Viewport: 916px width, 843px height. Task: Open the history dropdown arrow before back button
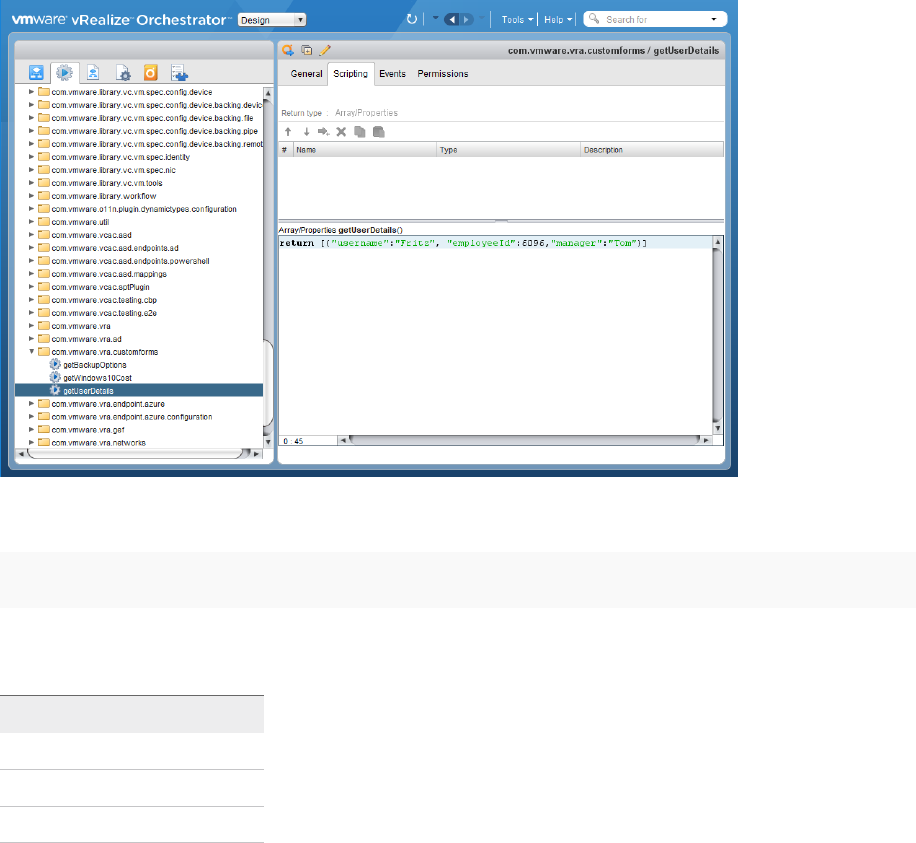[435, 18]
